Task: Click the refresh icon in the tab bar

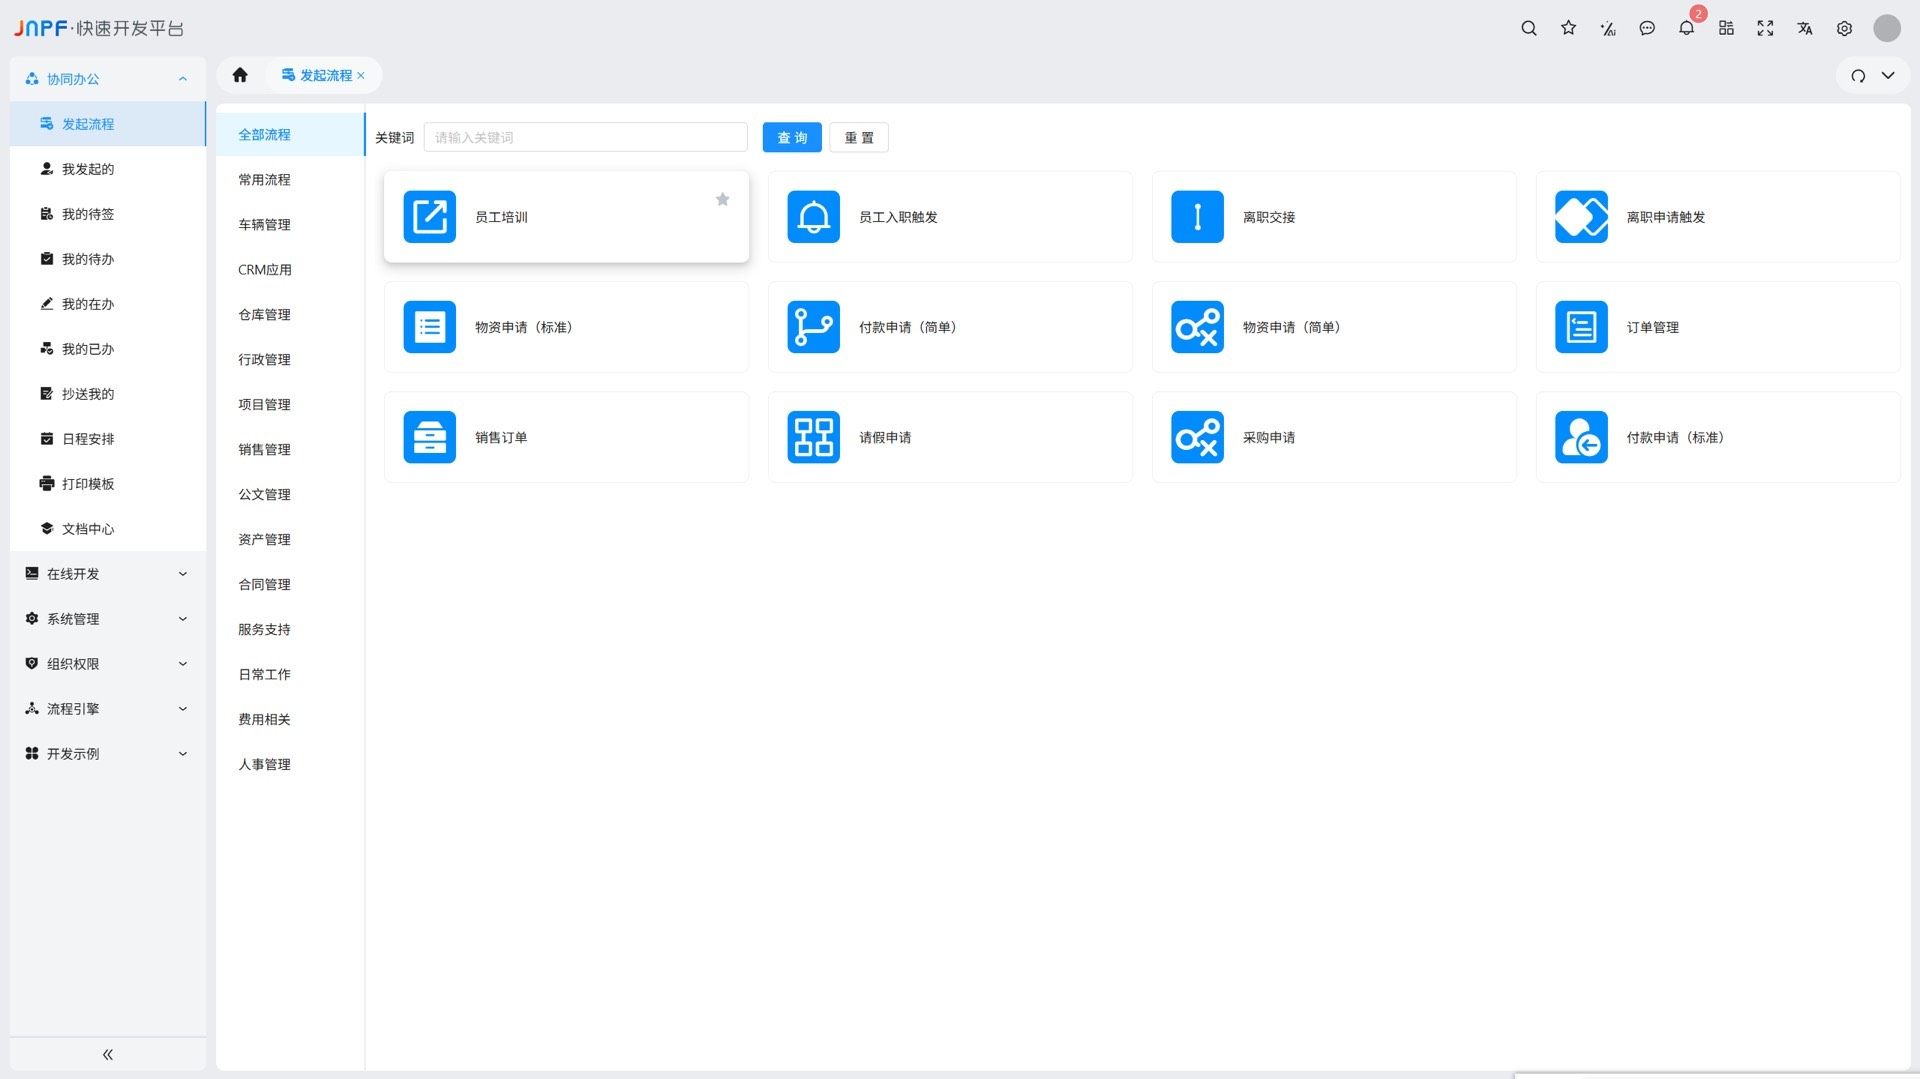Action: pyautogui.click(x=1858, y=76)
